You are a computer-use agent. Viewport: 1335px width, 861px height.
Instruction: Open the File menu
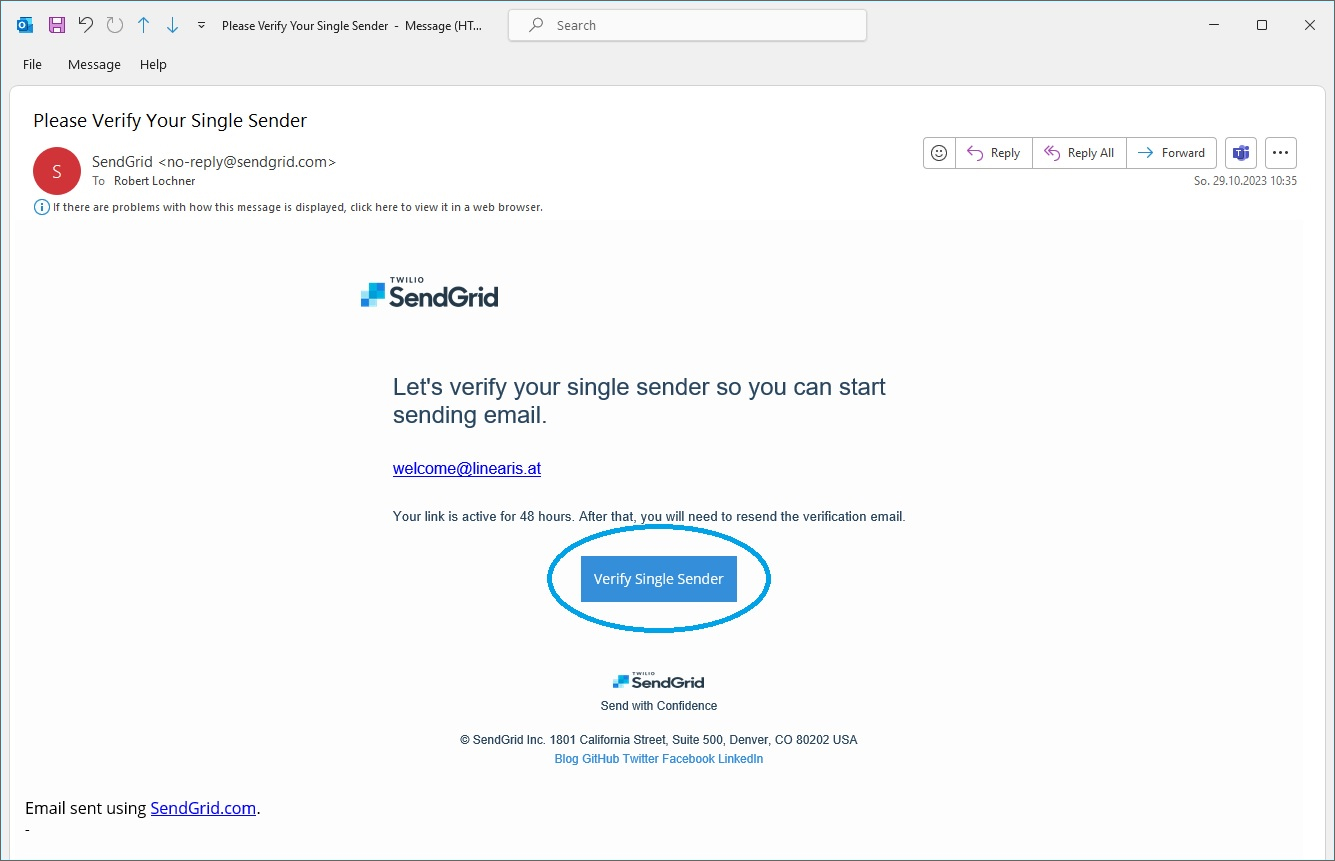[32, 64]
